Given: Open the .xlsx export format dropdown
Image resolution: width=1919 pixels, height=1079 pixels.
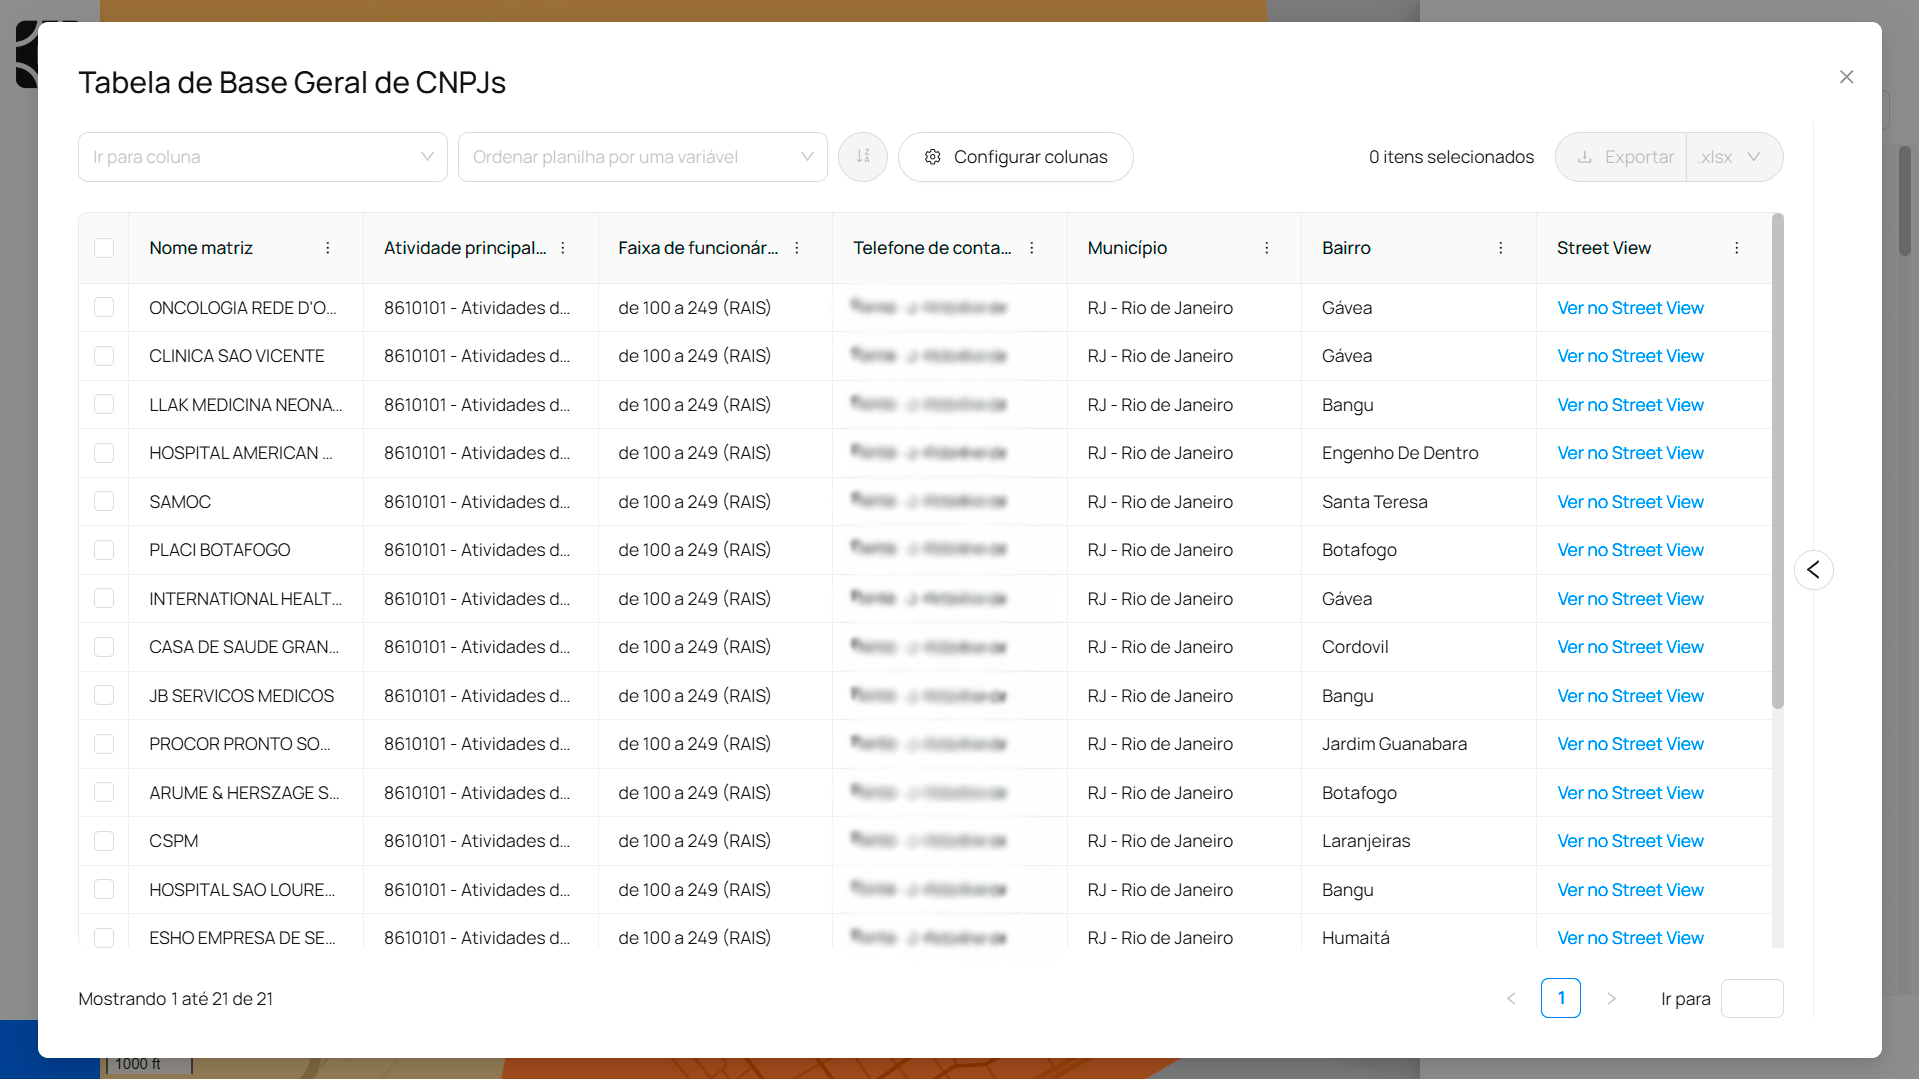Looking at the screenshot, I should (x=1734, y=157).
